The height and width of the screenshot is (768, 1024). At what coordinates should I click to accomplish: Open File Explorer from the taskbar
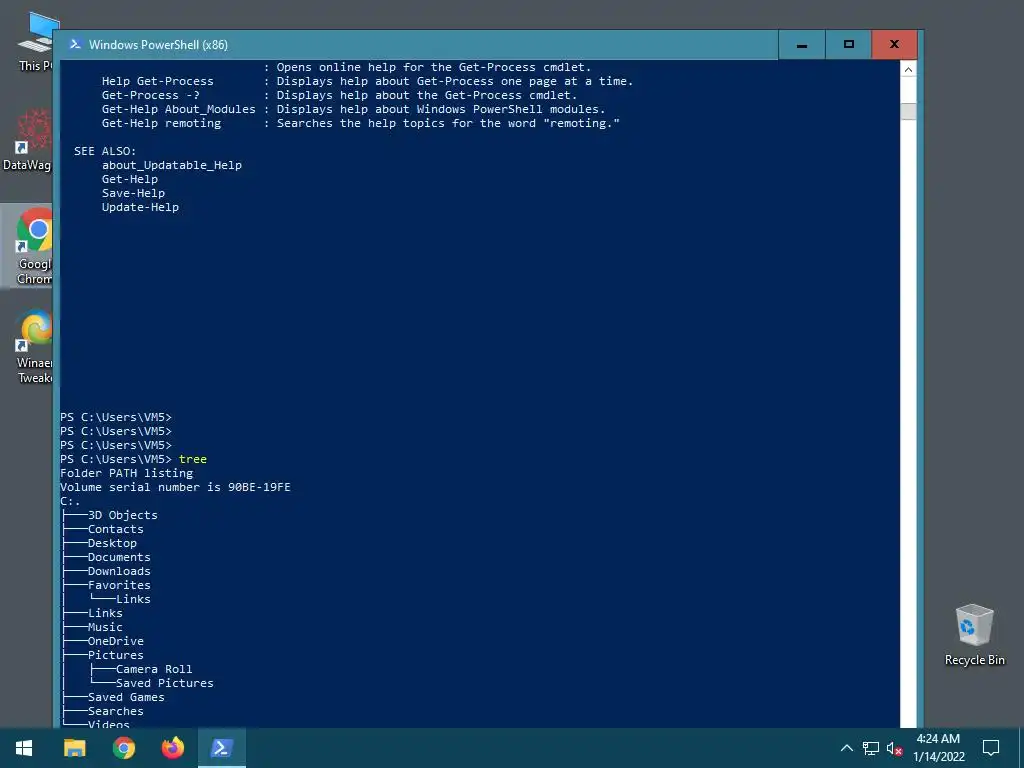tap(74, 748)
